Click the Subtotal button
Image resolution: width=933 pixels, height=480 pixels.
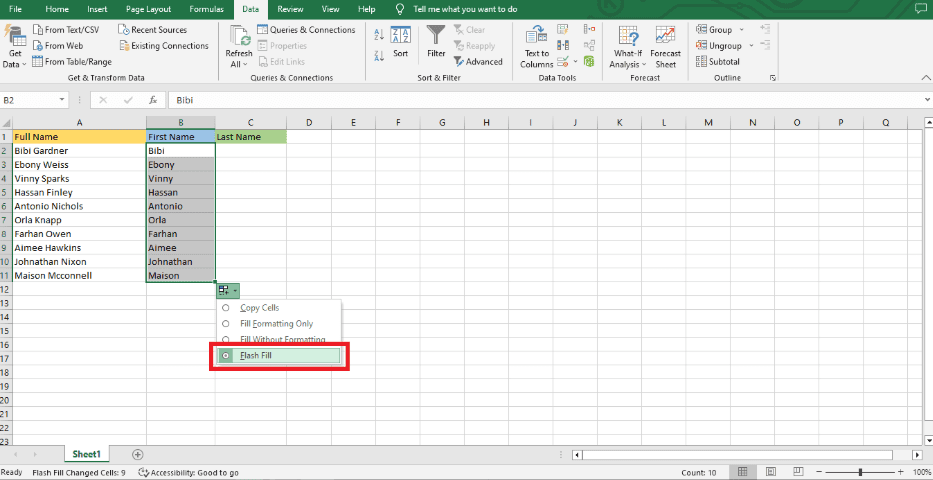click(718, 62)
